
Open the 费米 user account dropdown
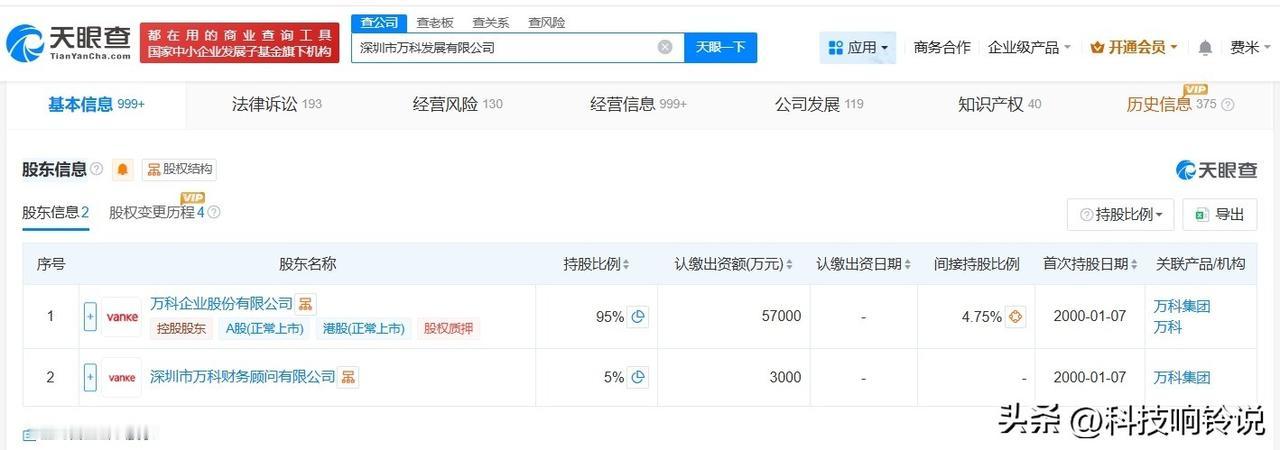(1251, 47)
